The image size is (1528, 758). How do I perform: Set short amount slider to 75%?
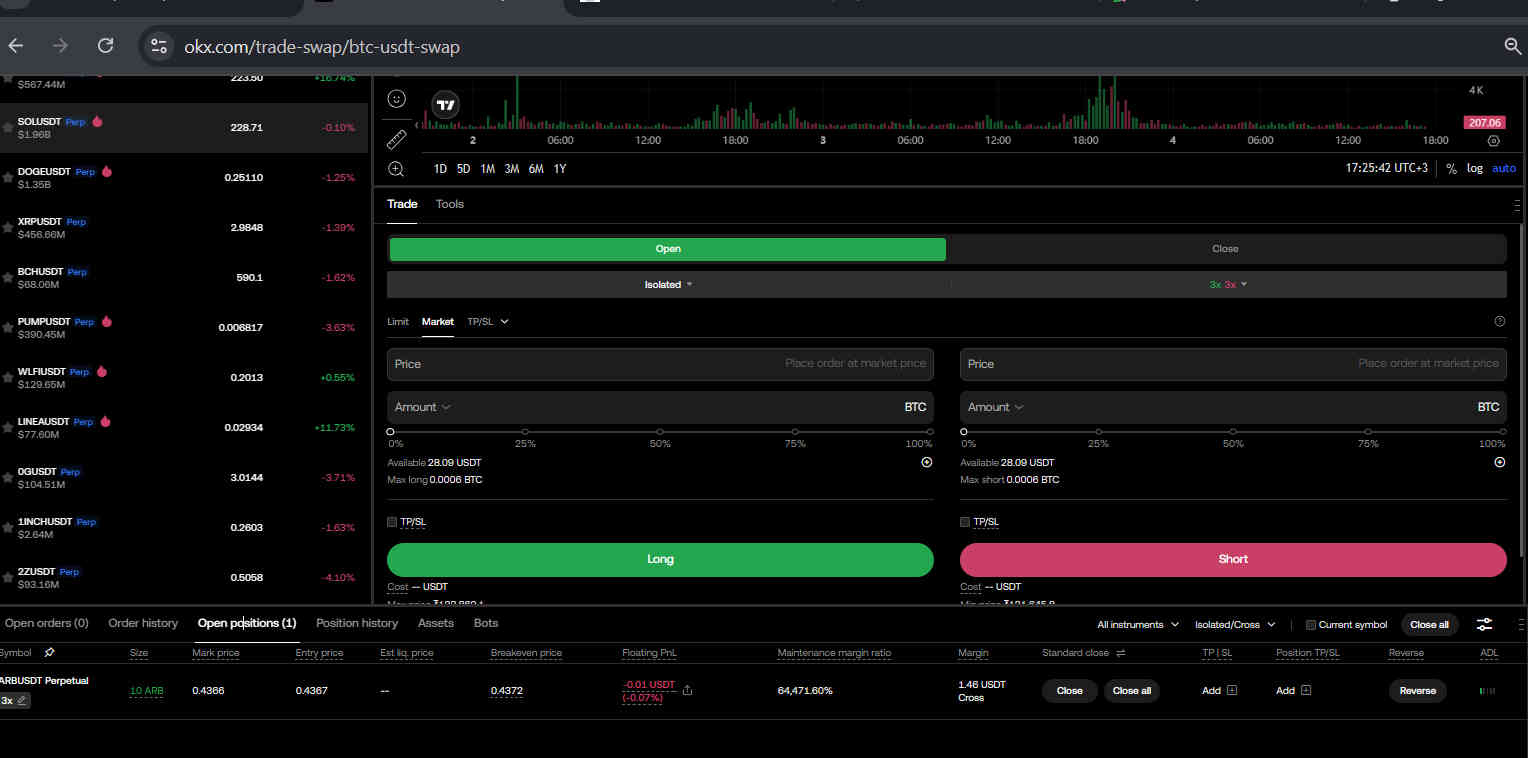(x=1368, y=432)
